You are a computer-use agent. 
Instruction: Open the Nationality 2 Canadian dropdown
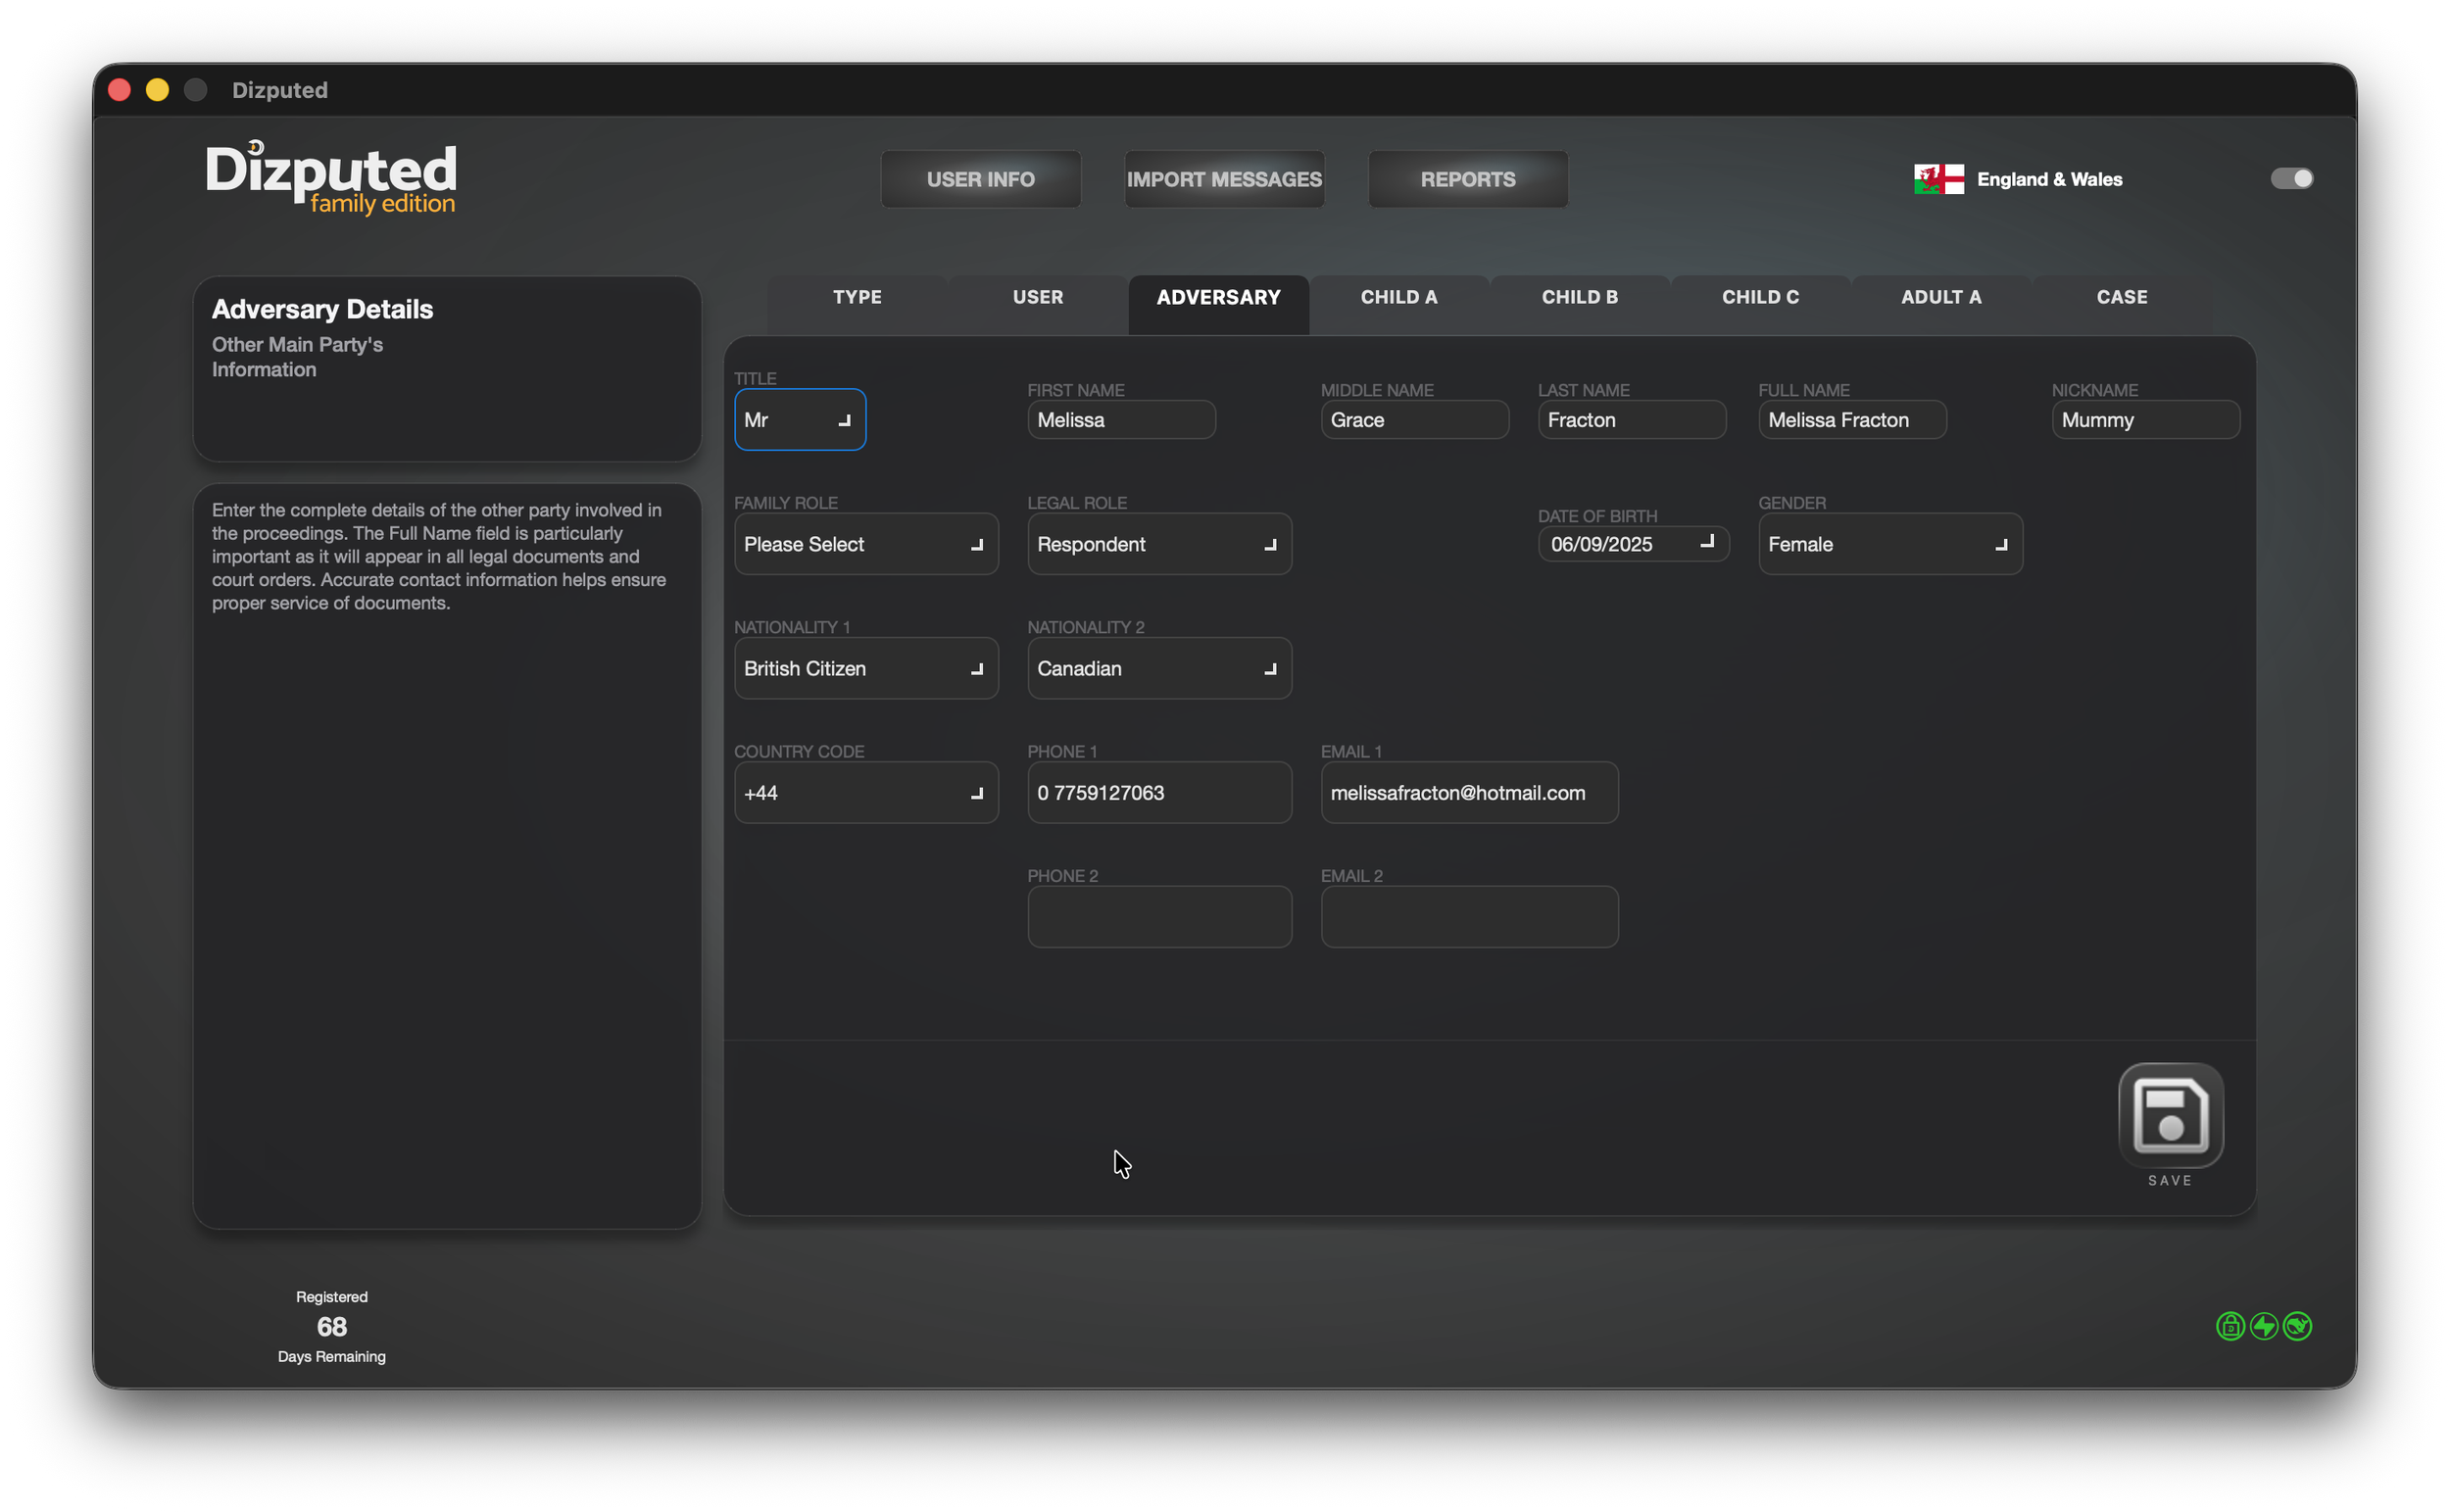pyautogui.click(x=1158, y=668)
